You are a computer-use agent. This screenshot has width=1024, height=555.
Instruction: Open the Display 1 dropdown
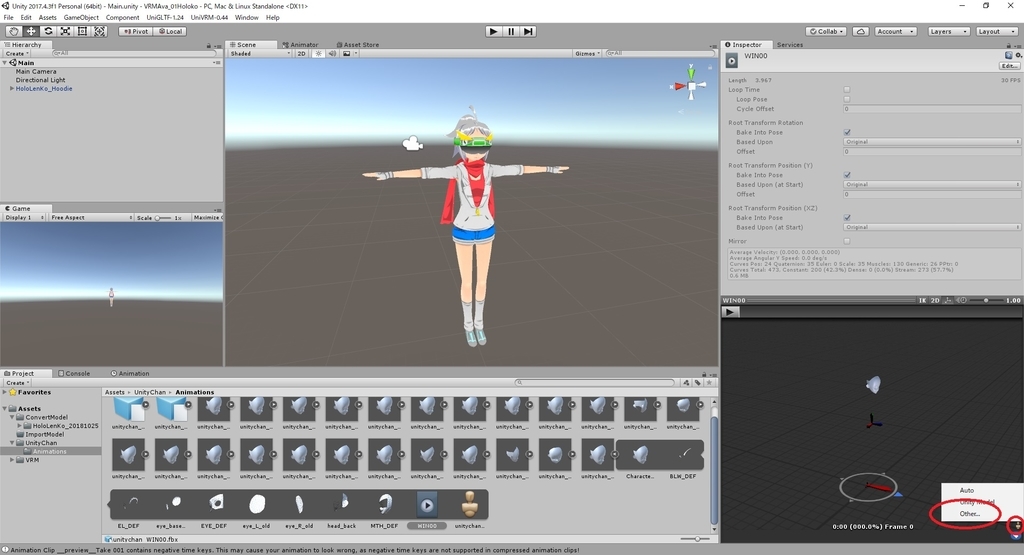point(24,217)
